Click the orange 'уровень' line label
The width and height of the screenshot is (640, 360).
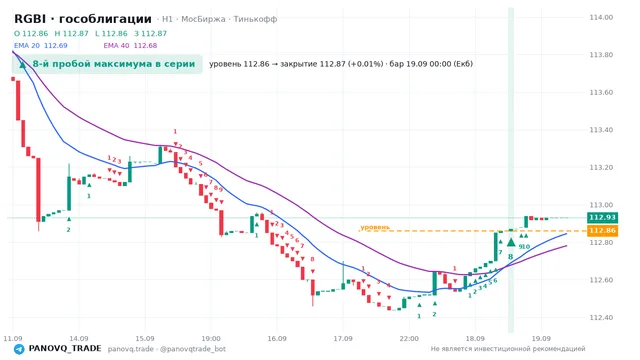click(375, 227)
